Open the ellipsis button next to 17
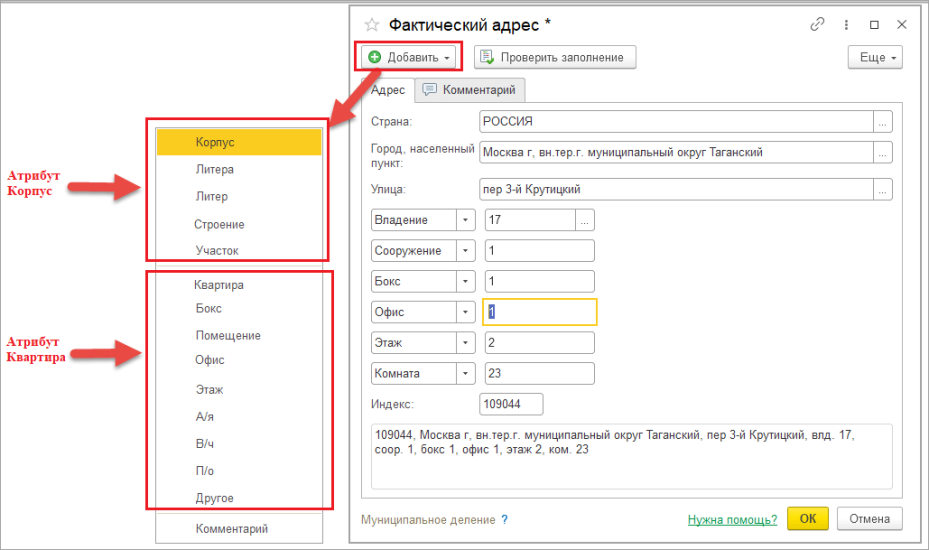929x550 pixels. click(x=585, y=220)
